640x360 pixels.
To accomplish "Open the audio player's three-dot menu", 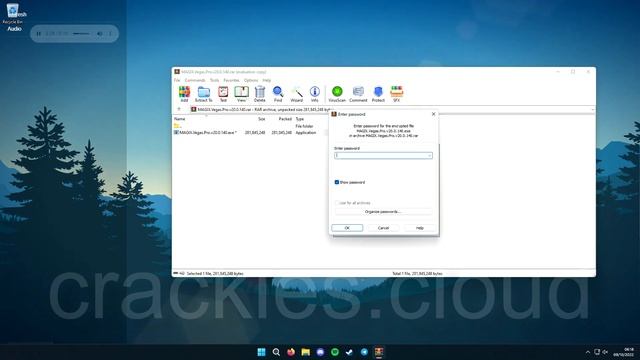I will (110, 33).
